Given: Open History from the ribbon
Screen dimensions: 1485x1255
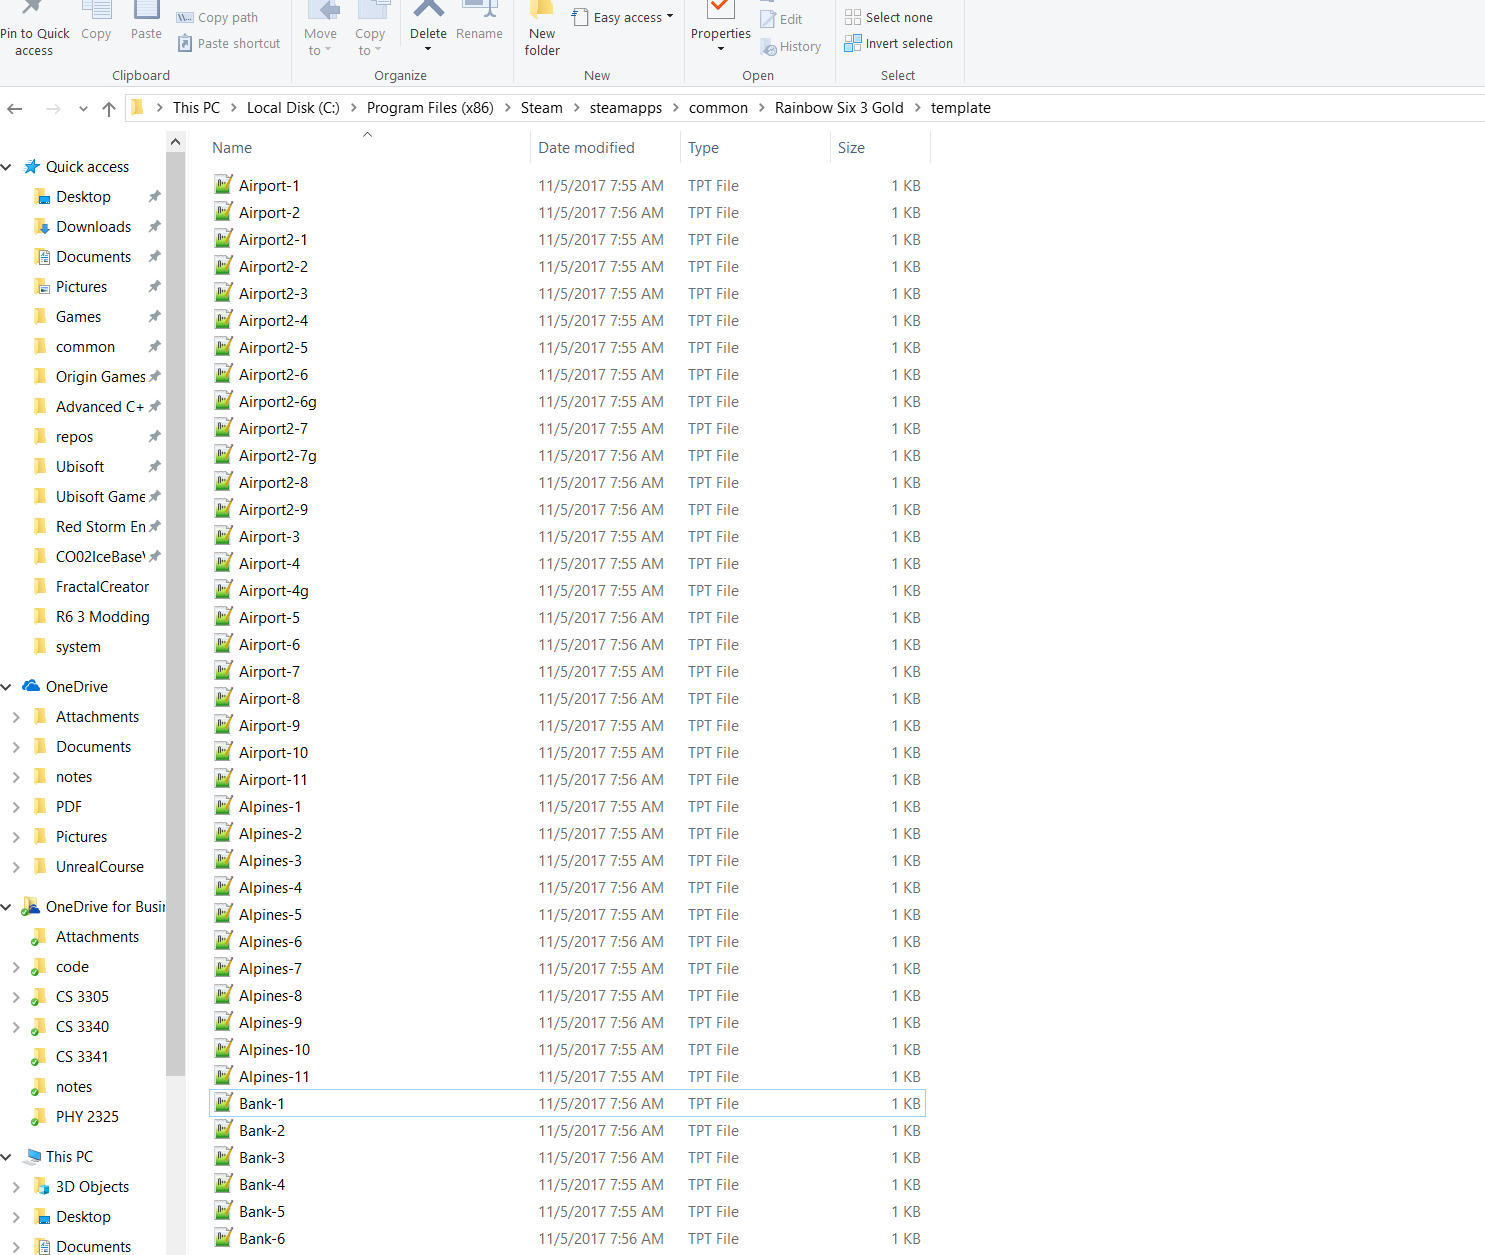Looking at the screenshot, I should coord(791,46).
